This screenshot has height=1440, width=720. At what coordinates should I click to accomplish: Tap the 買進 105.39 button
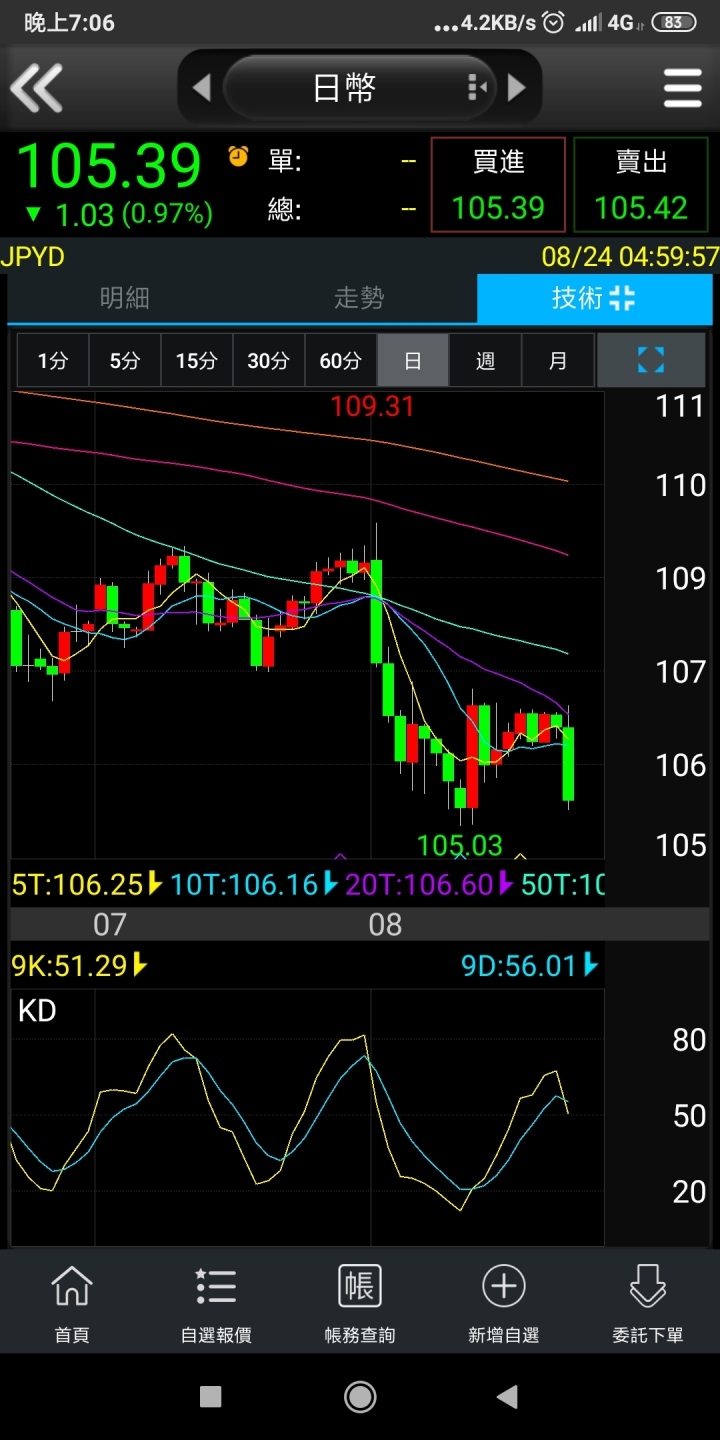[x=498, y=185]
